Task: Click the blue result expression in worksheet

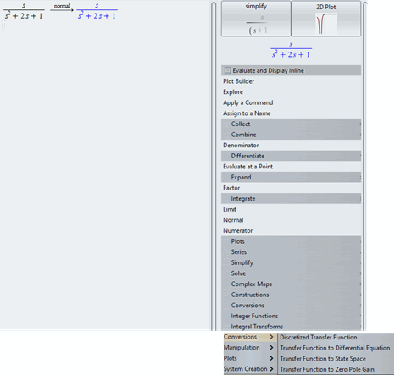Action: tap(97, 12)
